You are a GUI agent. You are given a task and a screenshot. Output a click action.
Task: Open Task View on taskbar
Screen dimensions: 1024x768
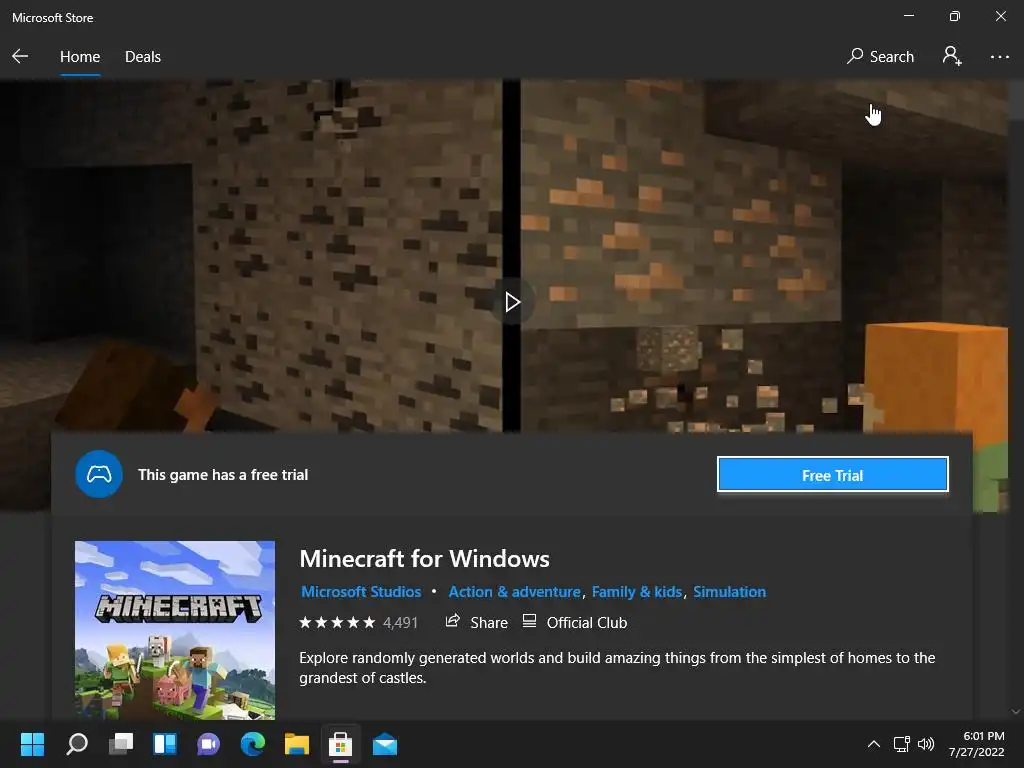pyautogui.click(x=121, y=744)
